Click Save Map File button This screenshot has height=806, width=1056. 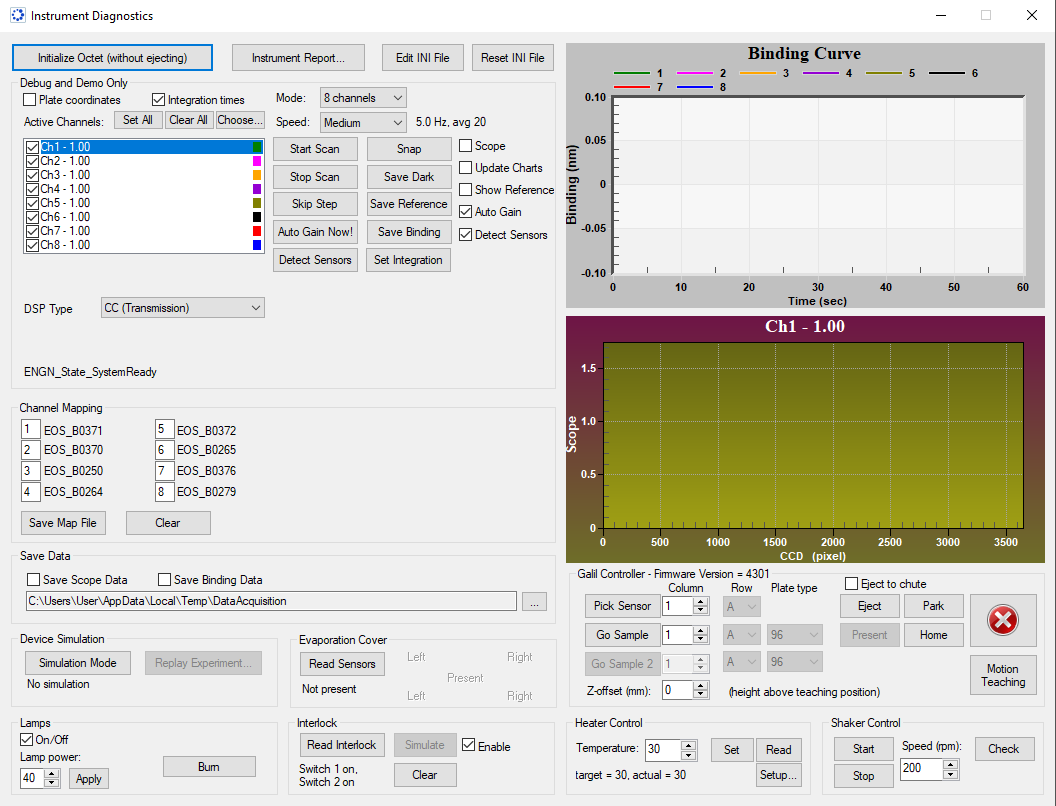(63, 523)
